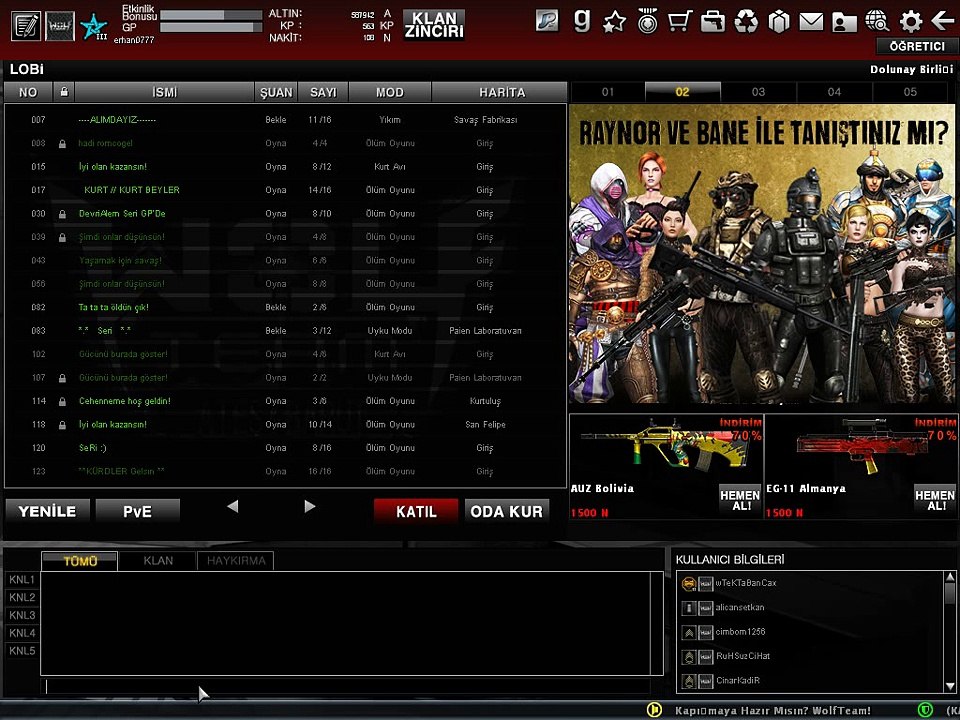Click status bar yellow announcement icon

click(x=654, y=710)
